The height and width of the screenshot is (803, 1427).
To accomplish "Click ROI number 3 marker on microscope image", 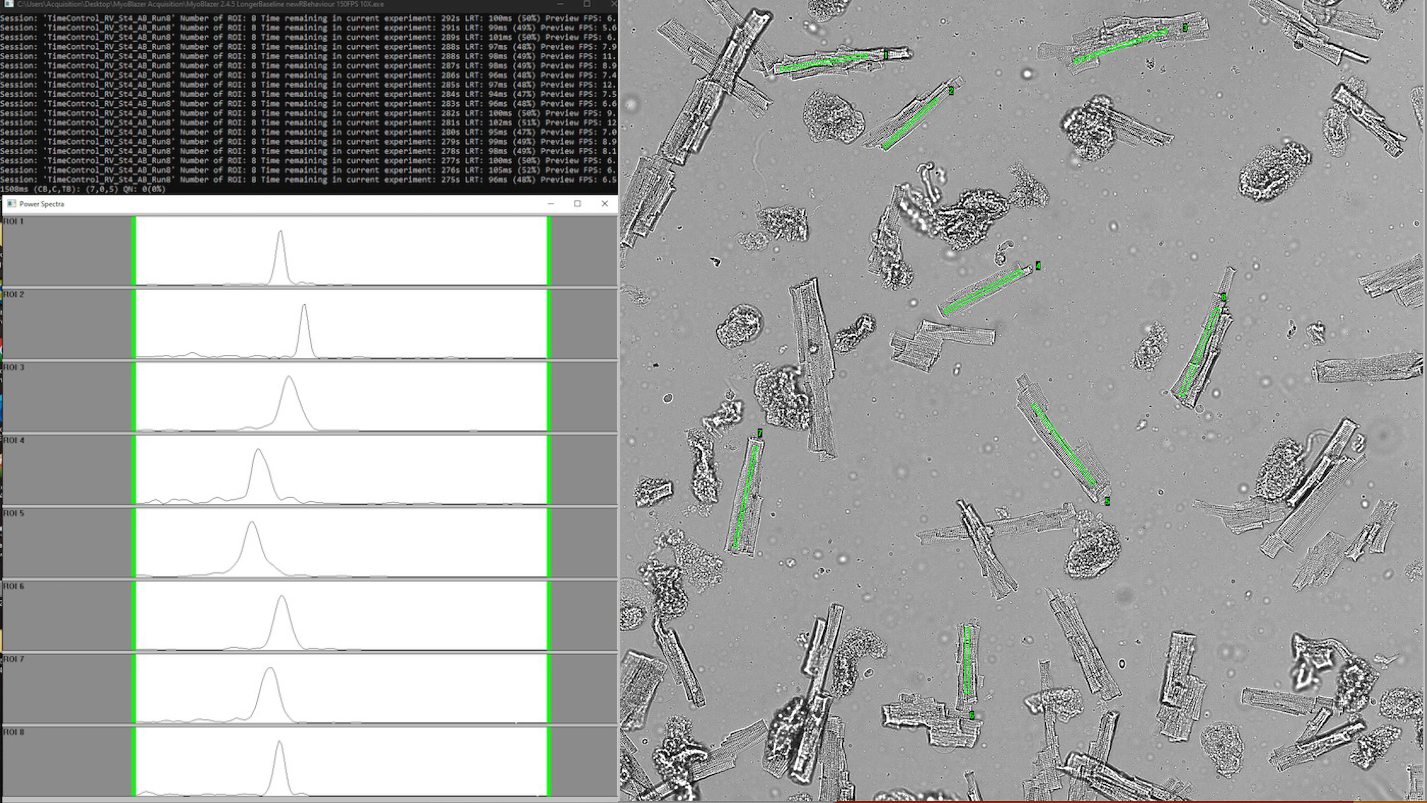I will coord(1185,28).
